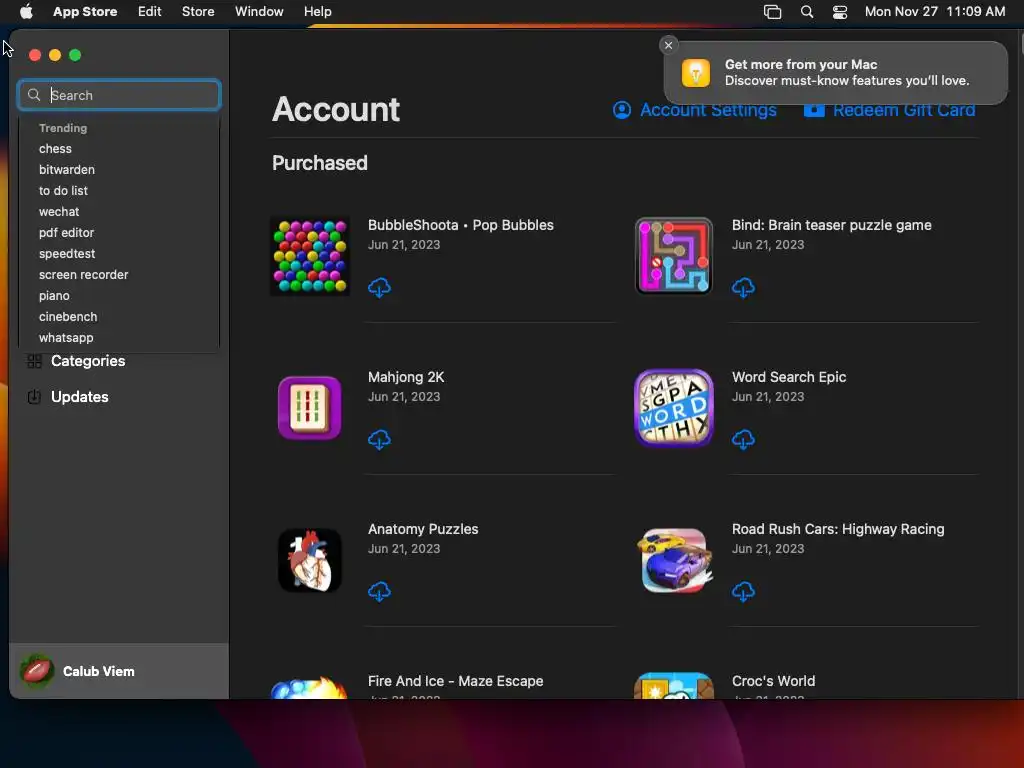Click the date and time in the menu bar
Viewport: 1024px width, 768px height.
coord(935,12)
